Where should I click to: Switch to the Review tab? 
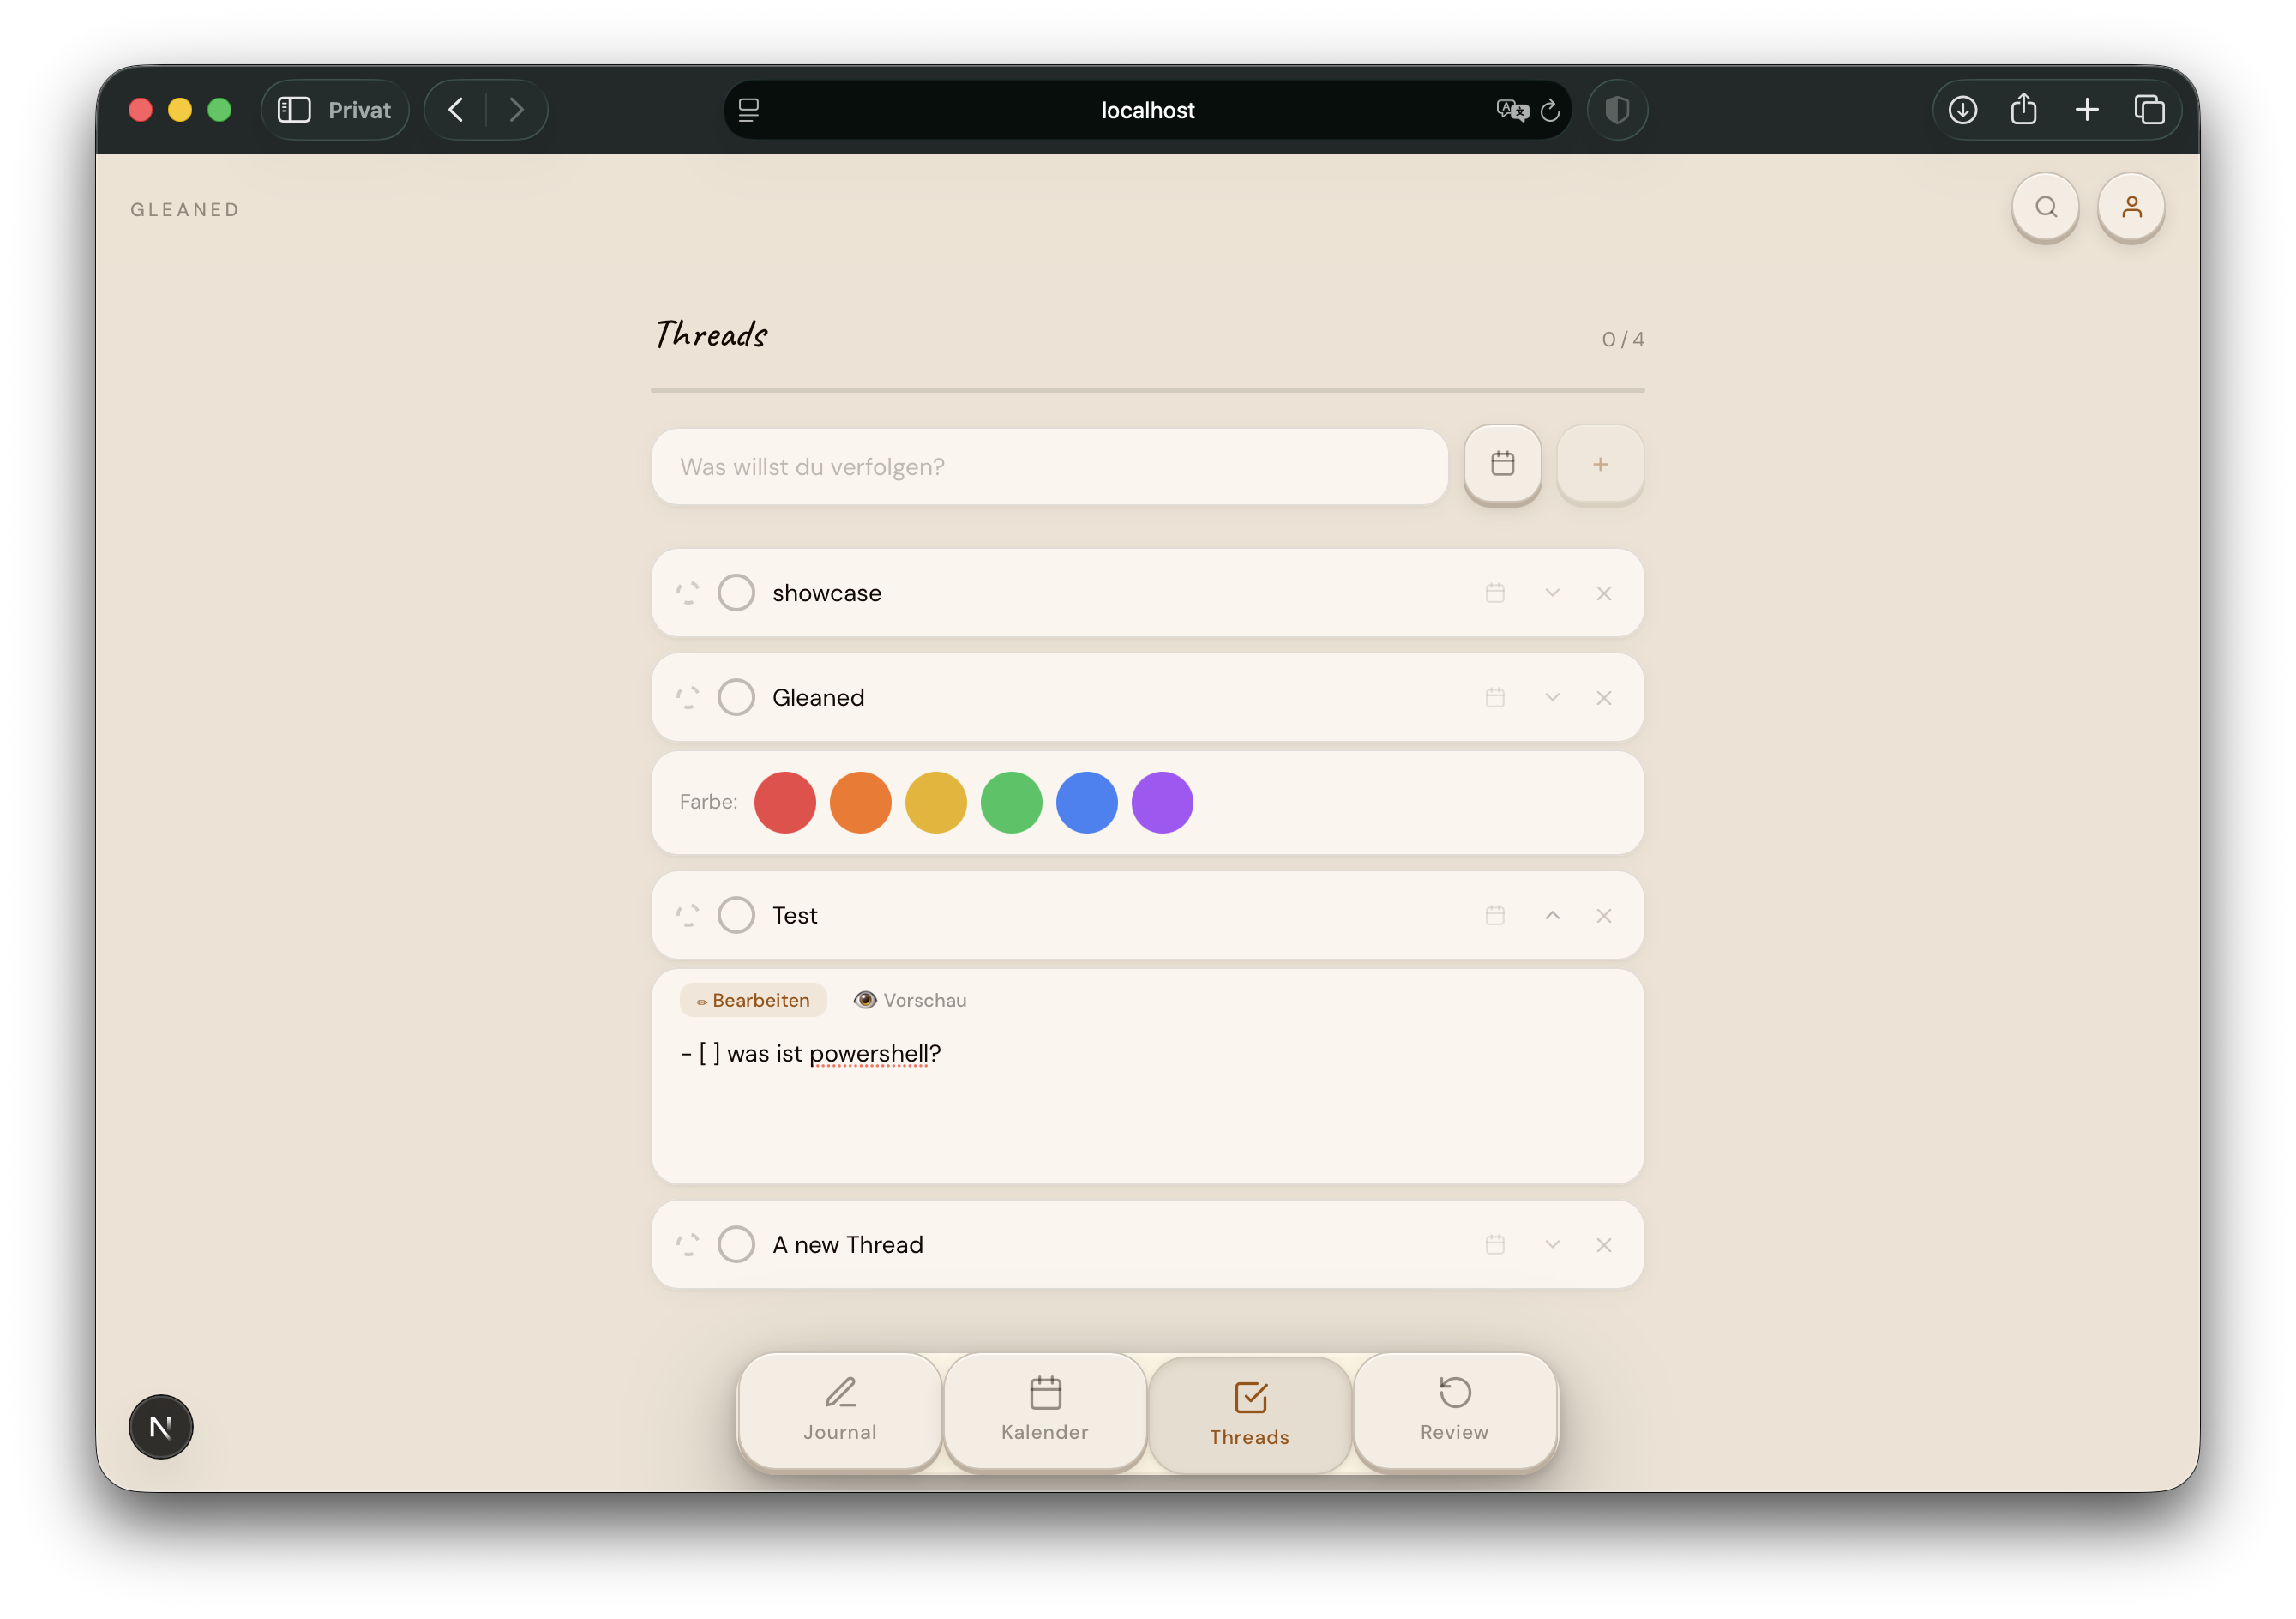[1455, 1410]
